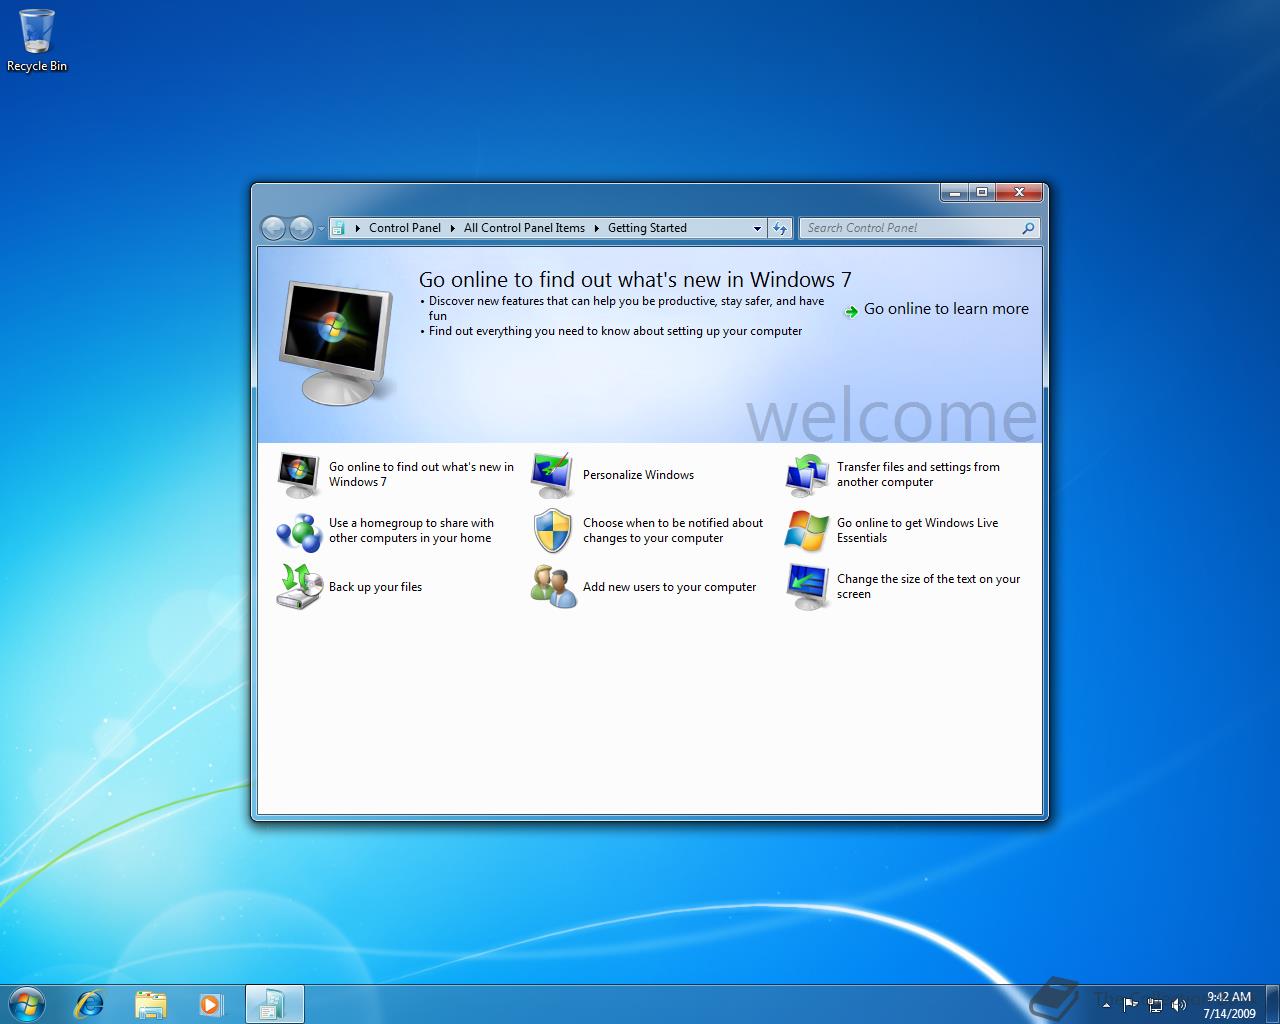Select Getting Started breadcrumb

click(647, 228)
